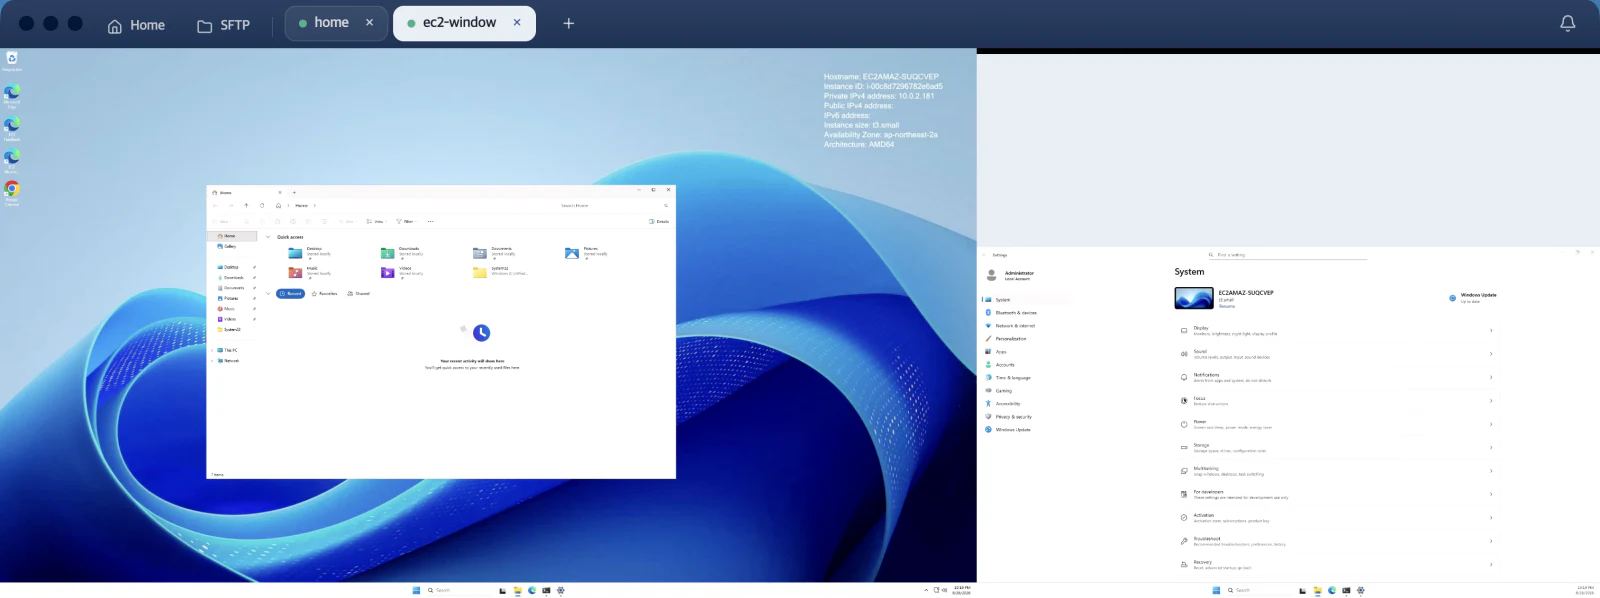Screen dimensions: 1600x598
Task: Add a new File Explorer tab
Action: pos(294,192)
